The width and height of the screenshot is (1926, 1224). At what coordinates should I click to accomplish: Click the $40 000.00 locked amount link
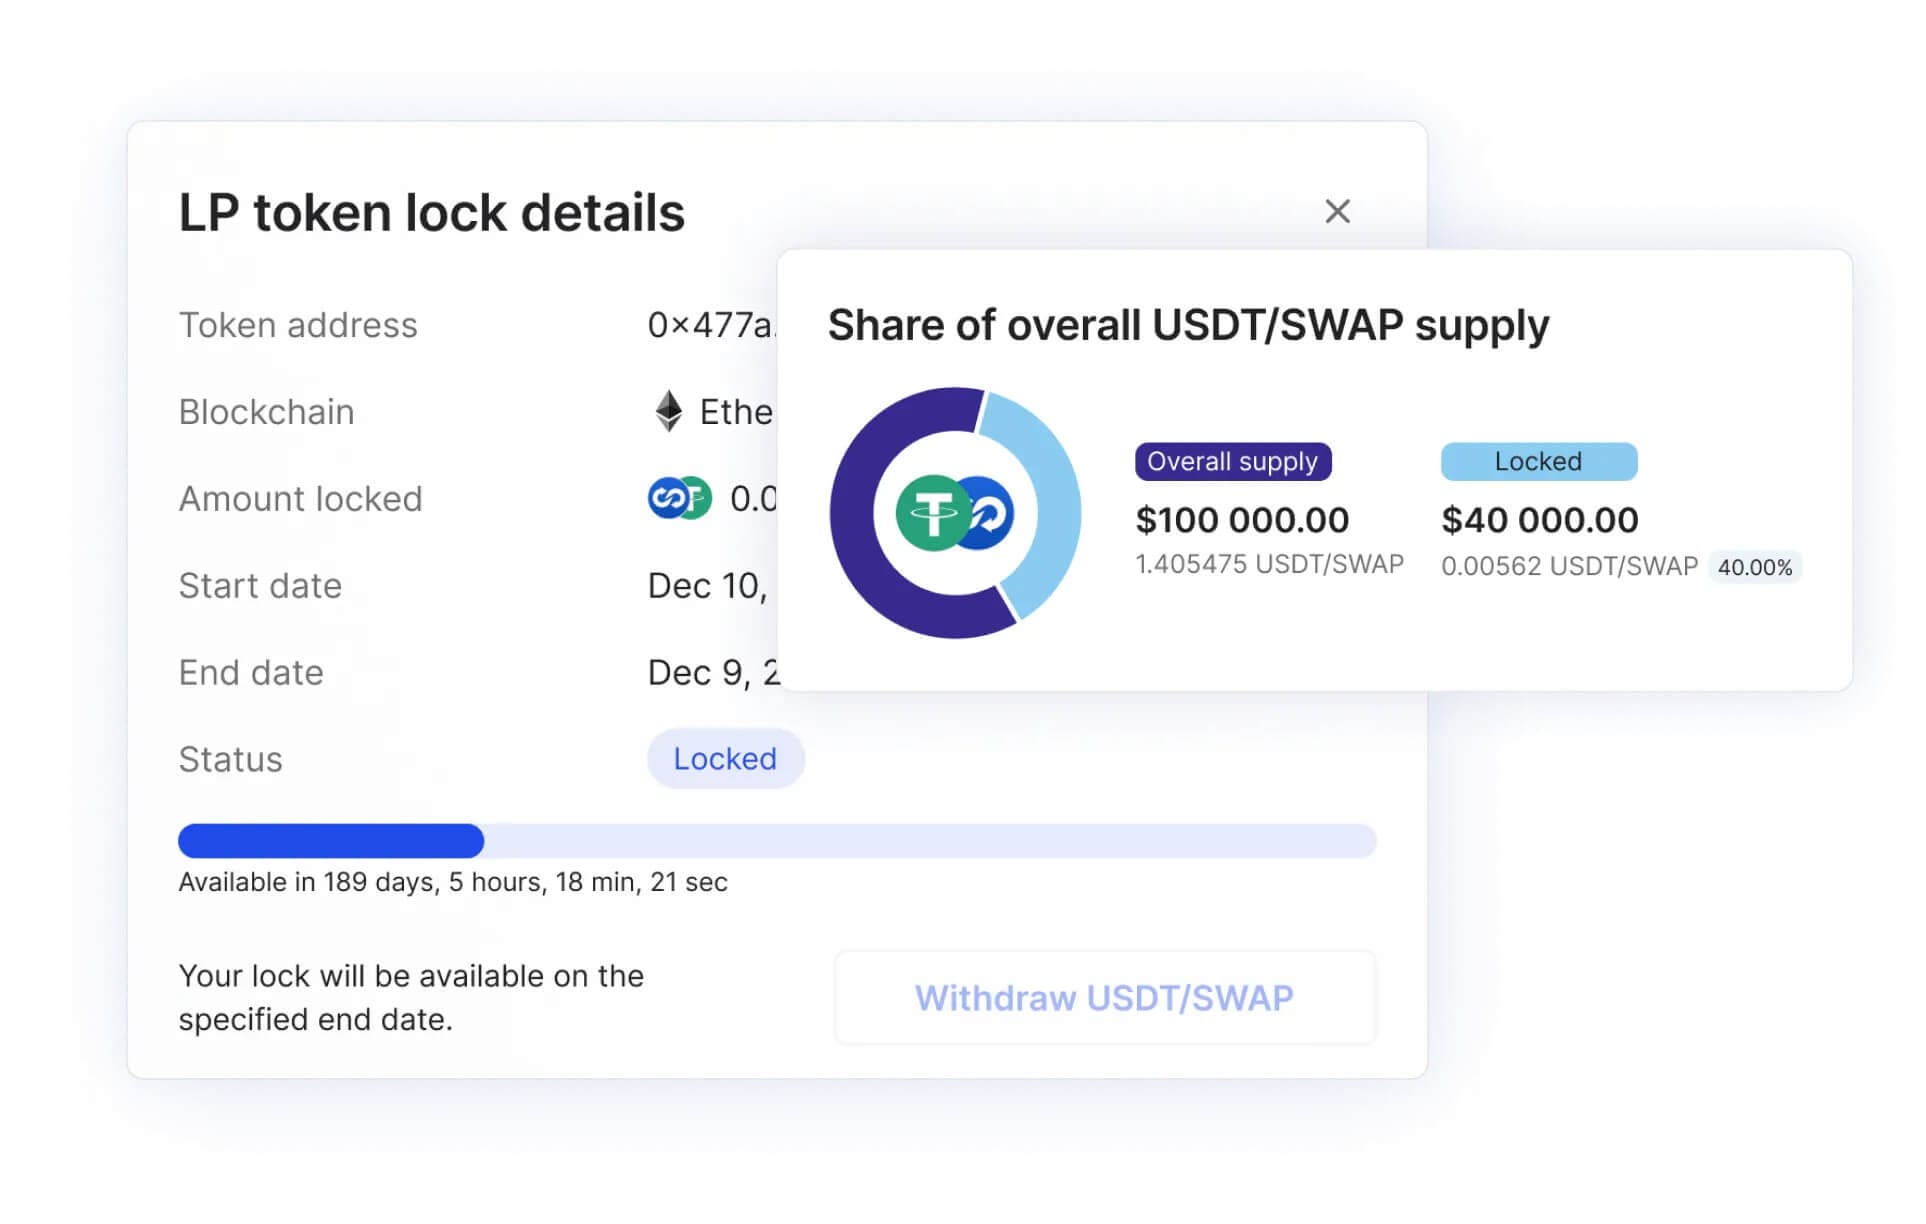click(x=1540, y=520)
